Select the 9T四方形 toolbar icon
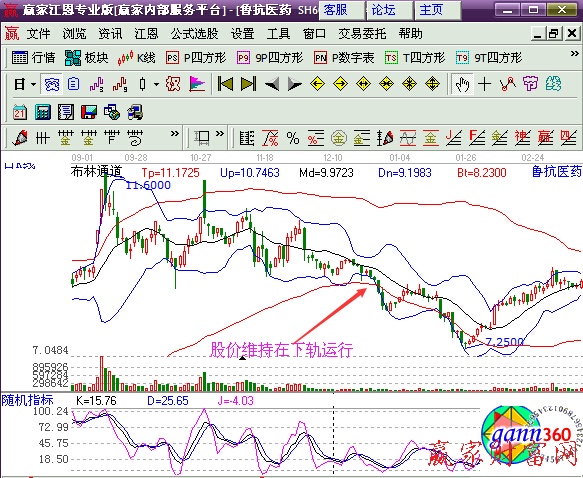Image resolution: width=583 pixels, height=478 pixels. pyautogui.click(x=489, y=58)
